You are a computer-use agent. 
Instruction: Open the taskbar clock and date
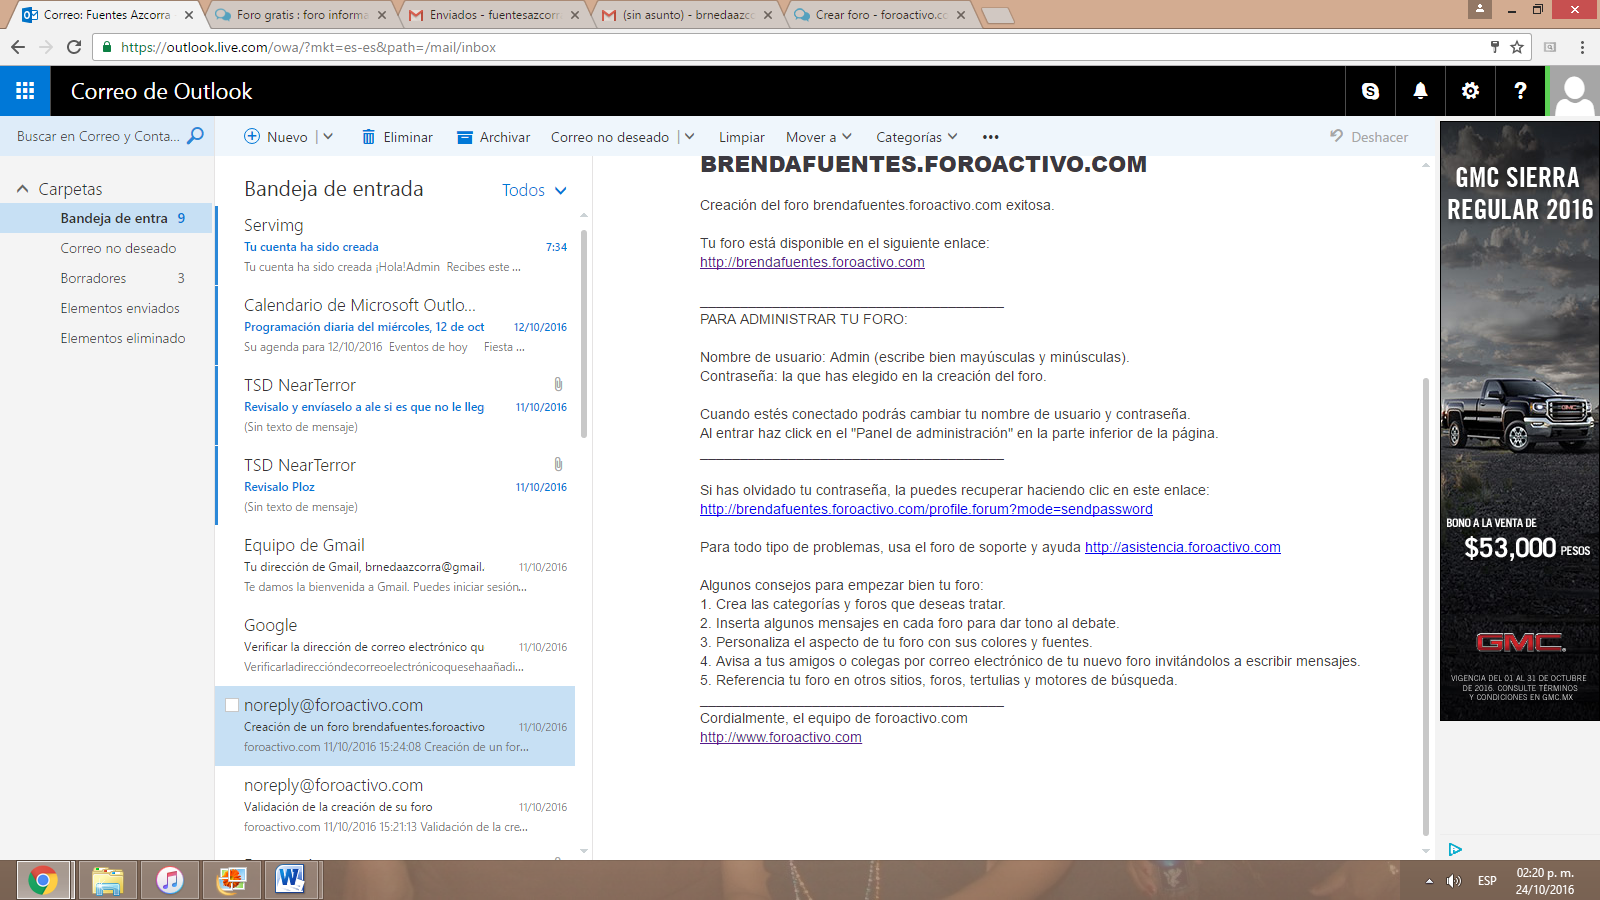pyautogui.click(x=1545, y=881)
